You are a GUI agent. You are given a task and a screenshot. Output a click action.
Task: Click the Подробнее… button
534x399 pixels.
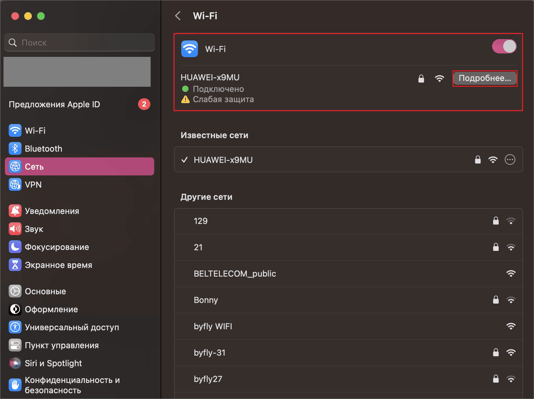tap(485, 78)
